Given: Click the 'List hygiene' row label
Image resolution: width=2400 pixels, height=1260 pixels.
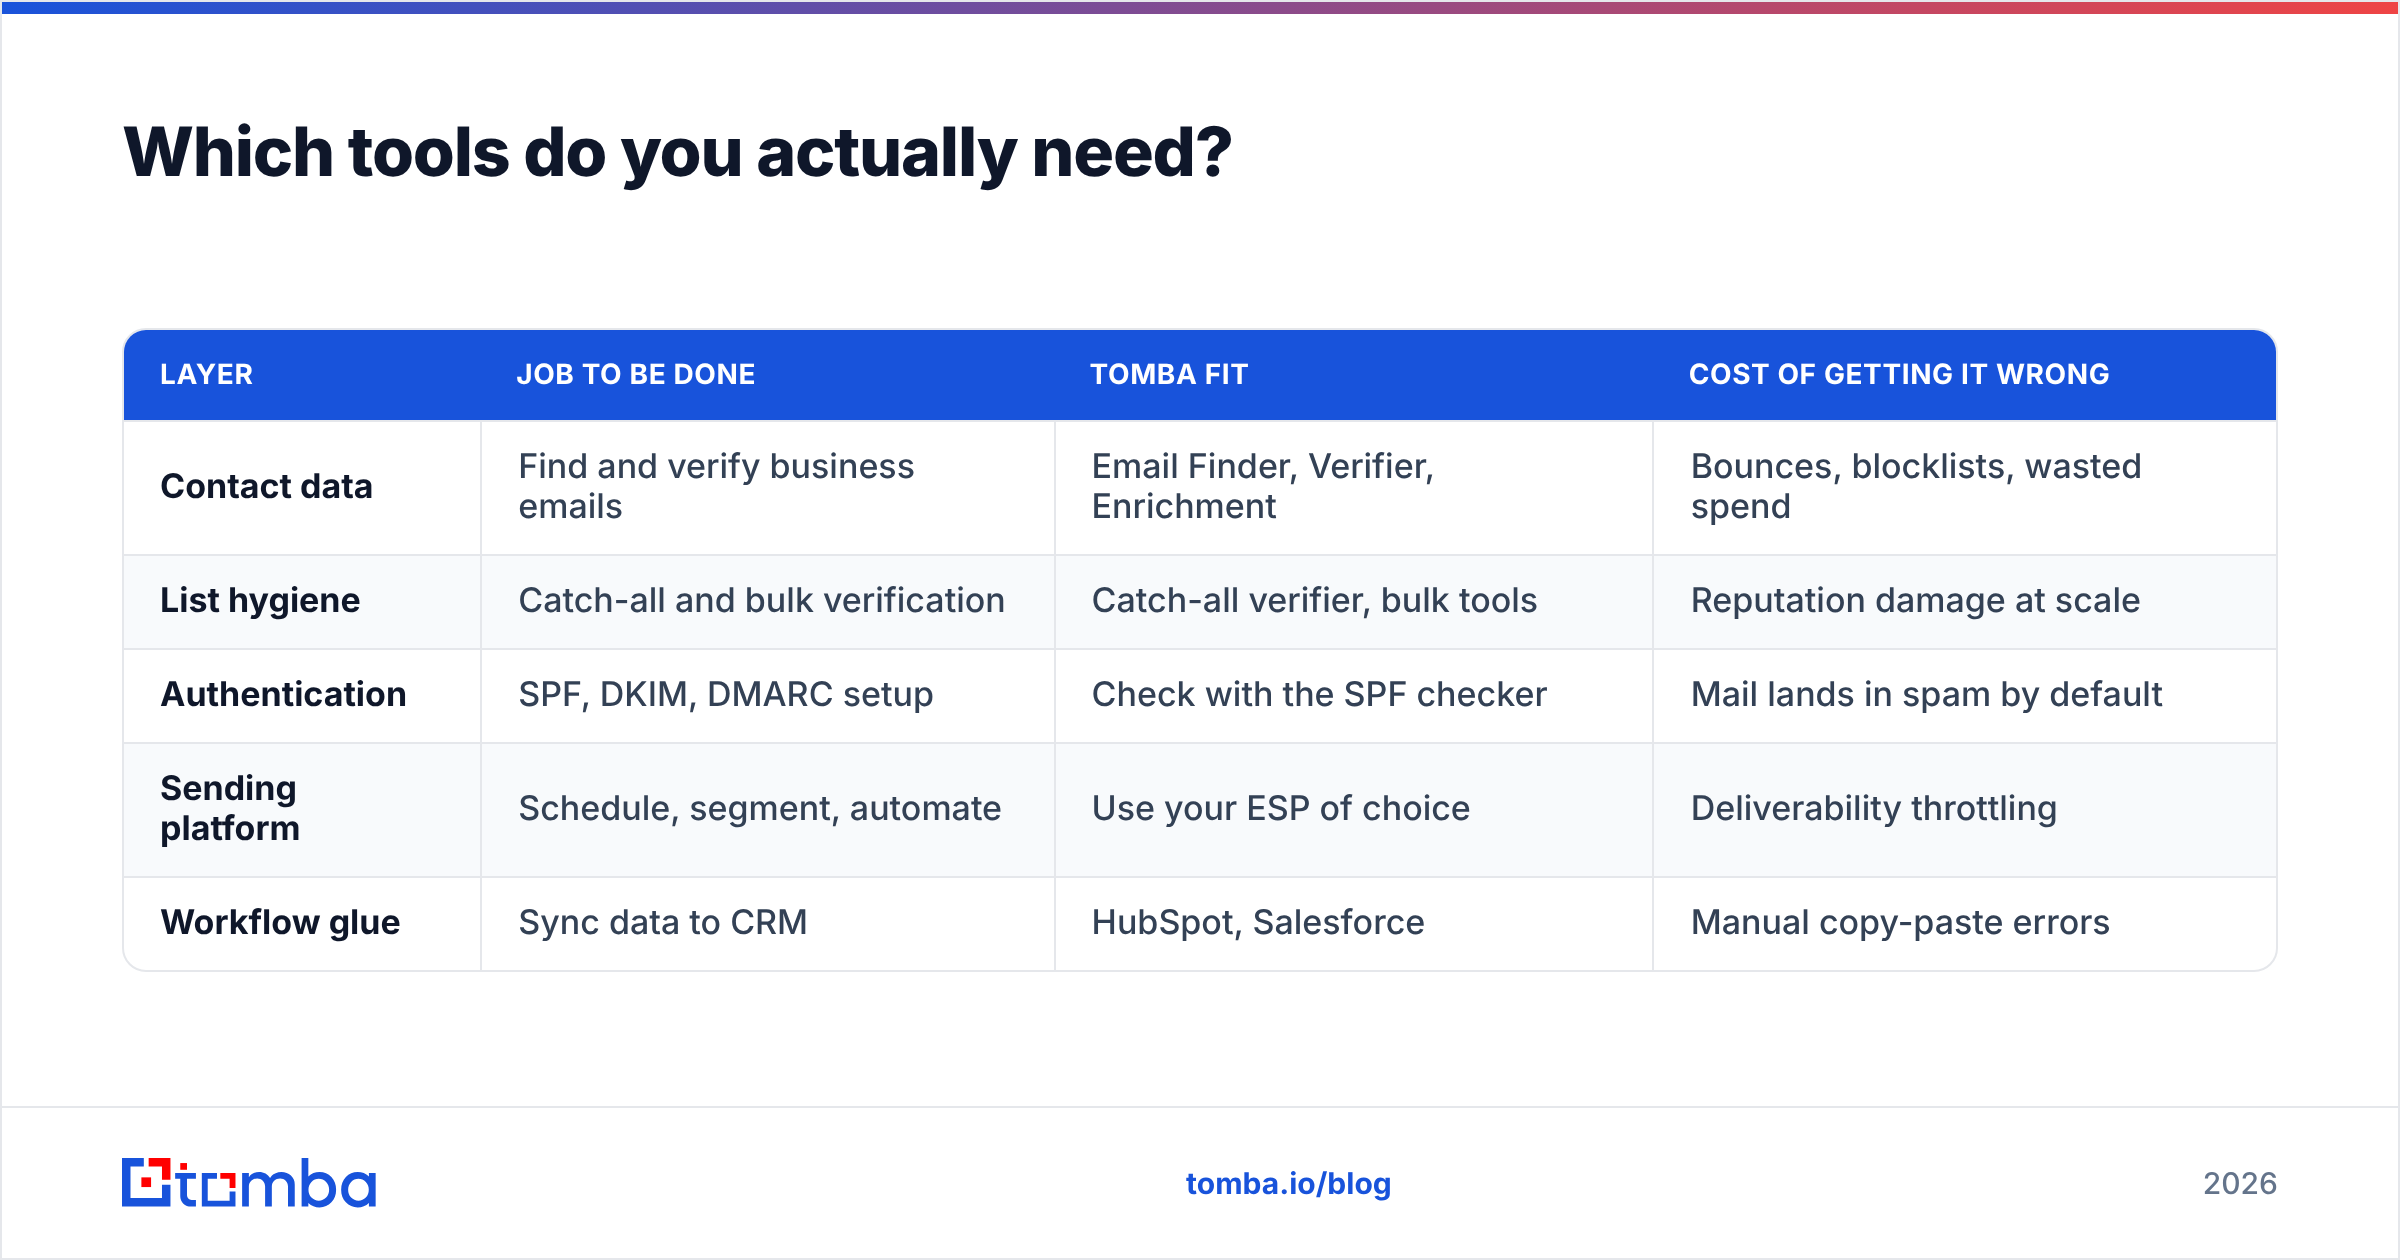Looking at the screenshot, I should [x=260, y=601].
